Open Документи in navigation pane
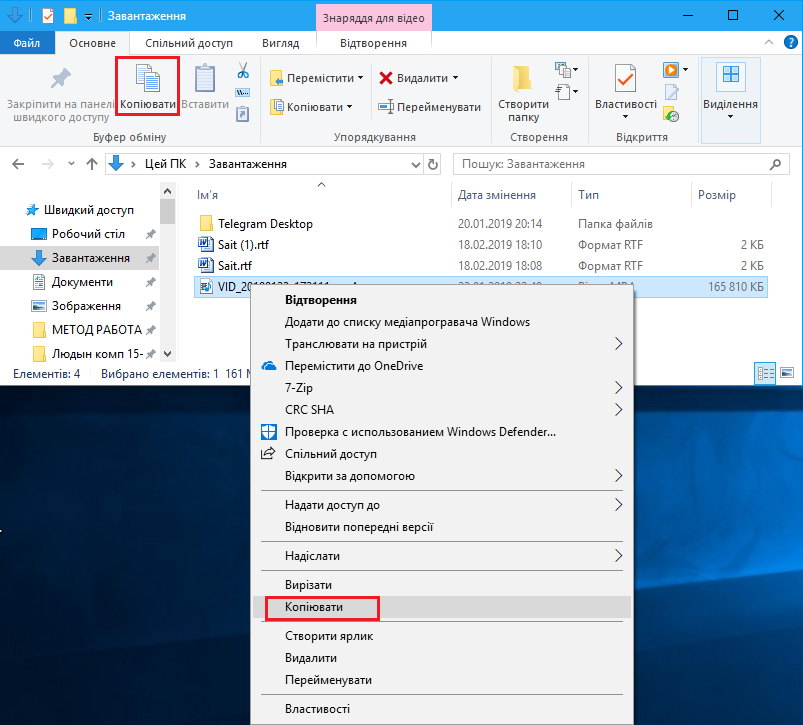 point(82,282)
